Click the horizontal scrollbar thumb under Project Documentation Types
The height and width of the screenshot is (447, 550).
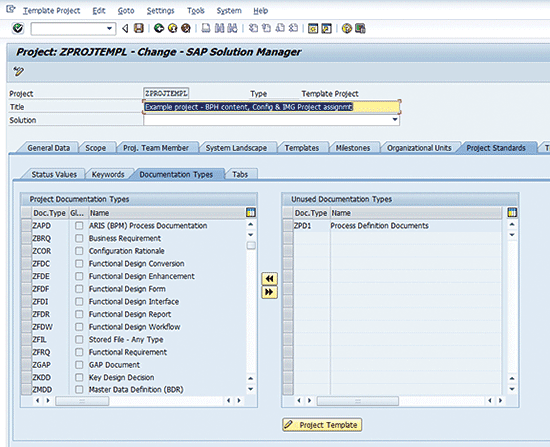[x=82, y=401]
